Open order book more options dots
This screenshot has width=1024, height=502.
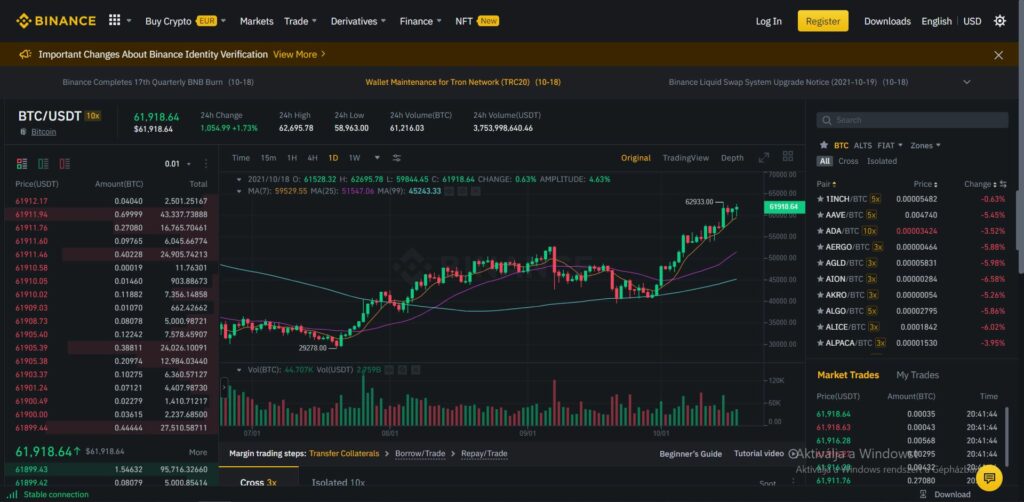206,163
